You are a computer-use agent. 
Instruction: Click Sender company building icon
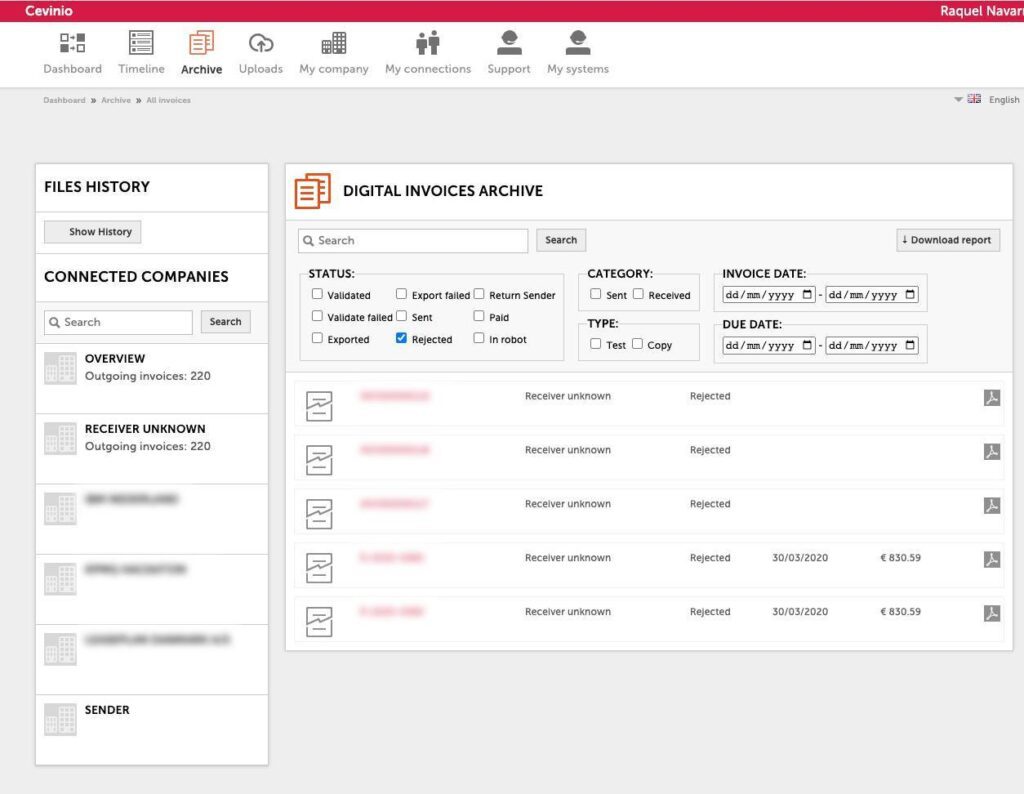[x=60, y=720]
